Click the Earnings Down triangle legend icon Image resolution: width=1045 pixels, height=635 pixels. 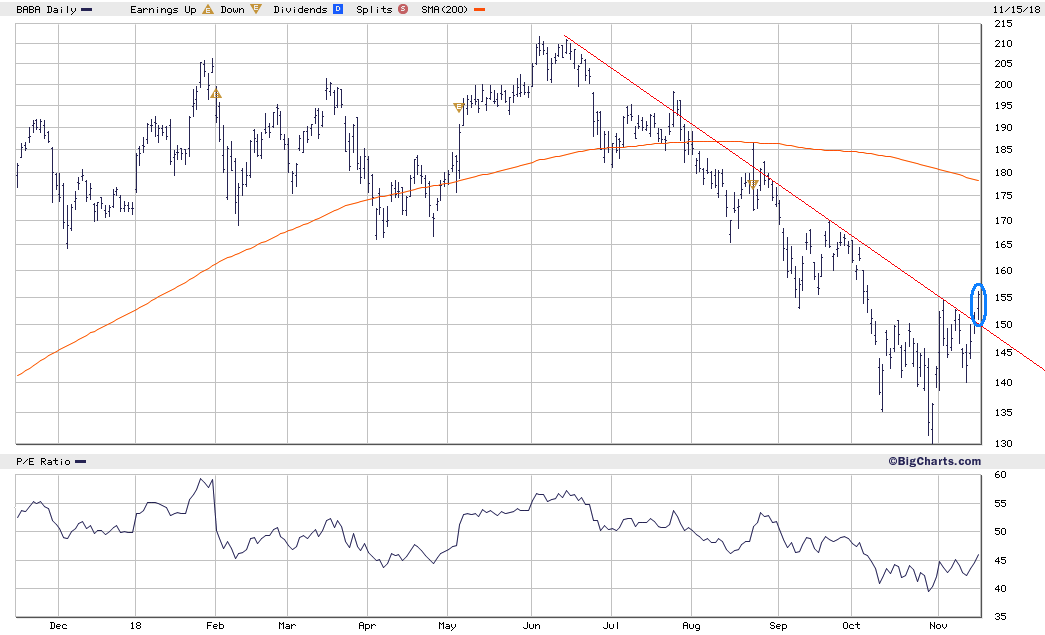click(x=255, y=9)
